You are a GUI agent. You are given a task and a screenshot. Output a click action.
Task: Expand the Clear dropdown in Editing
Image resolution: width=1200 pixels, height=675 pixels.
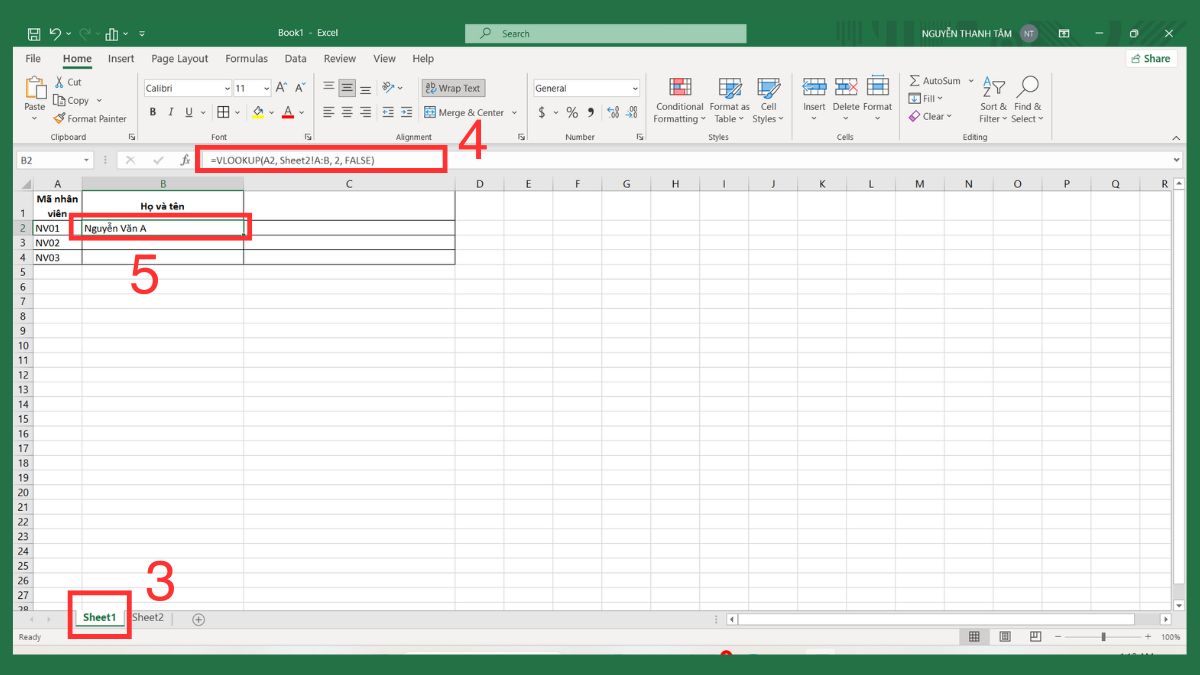(x=949, y=117)
